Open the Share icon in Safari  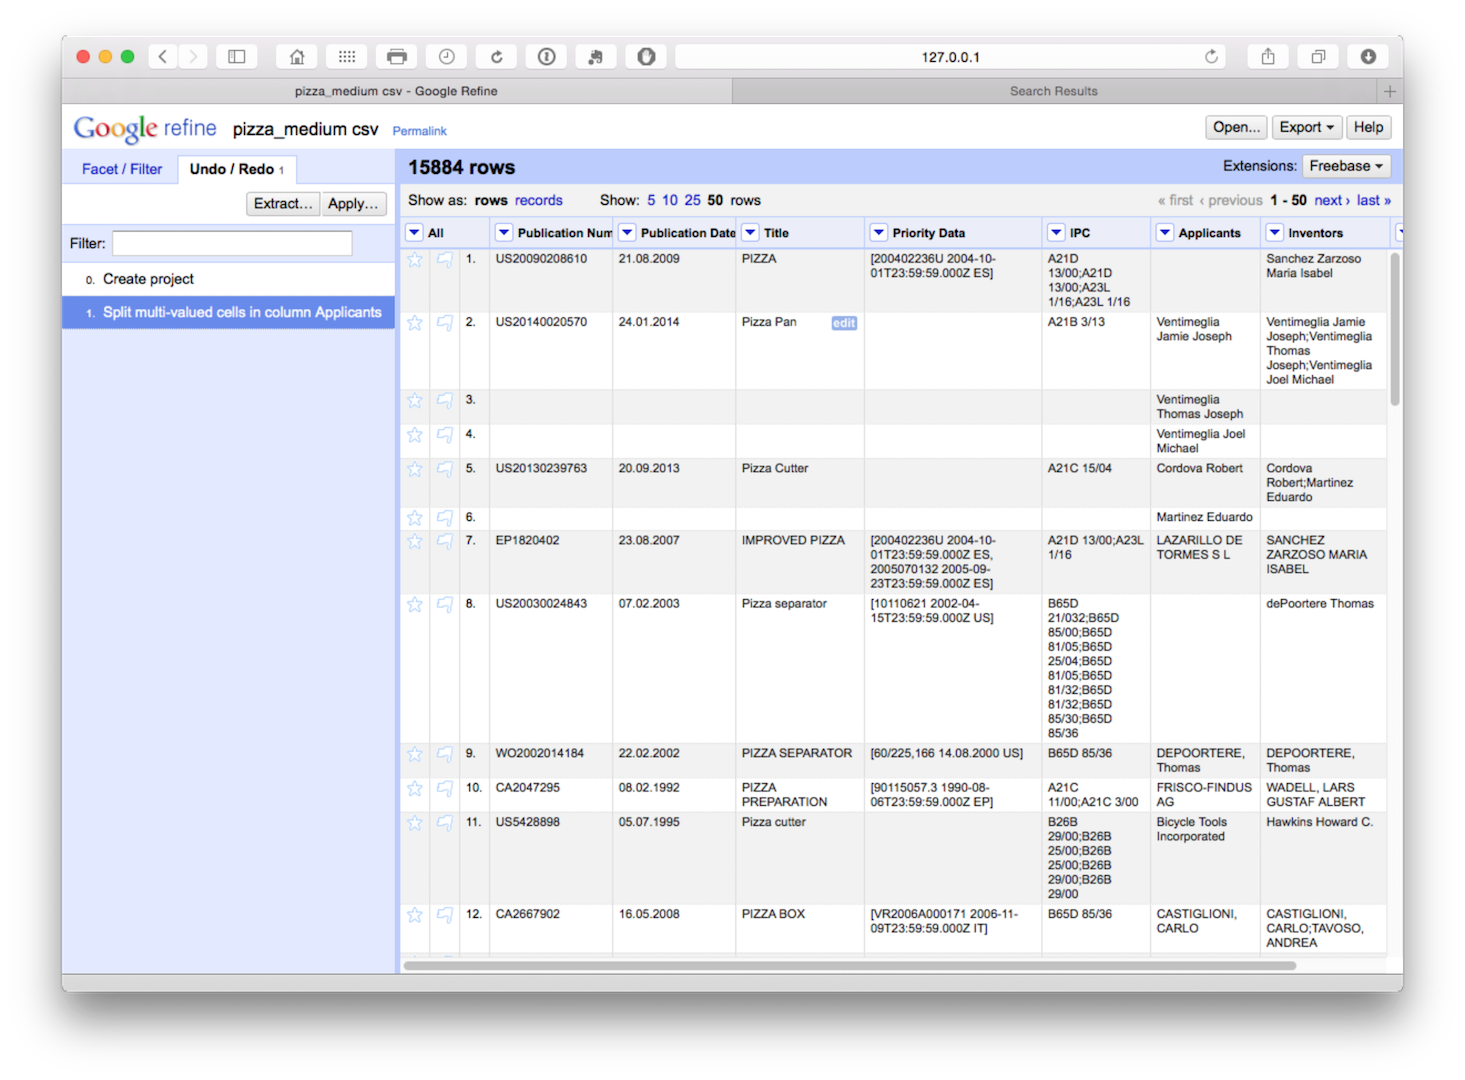click(1268, 57)
